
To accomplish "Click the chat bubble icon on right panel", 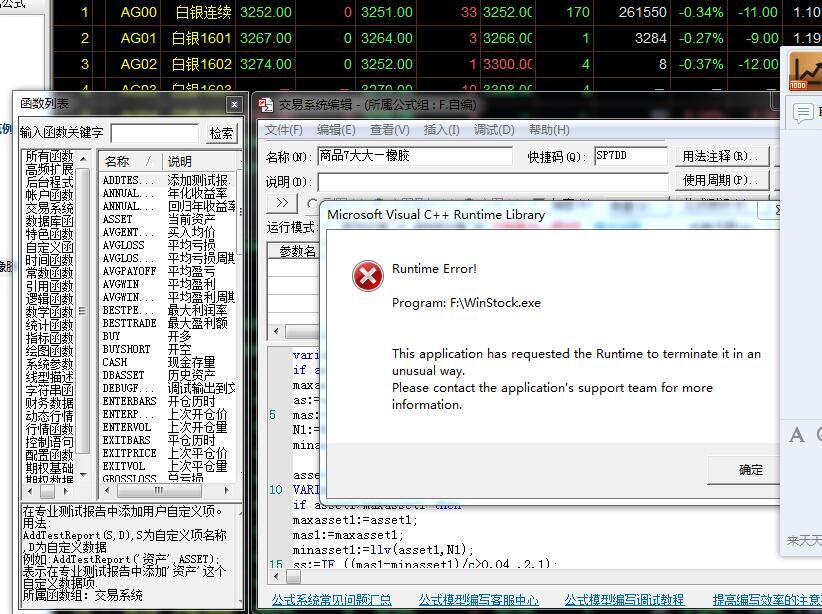I will pos(802,113).
